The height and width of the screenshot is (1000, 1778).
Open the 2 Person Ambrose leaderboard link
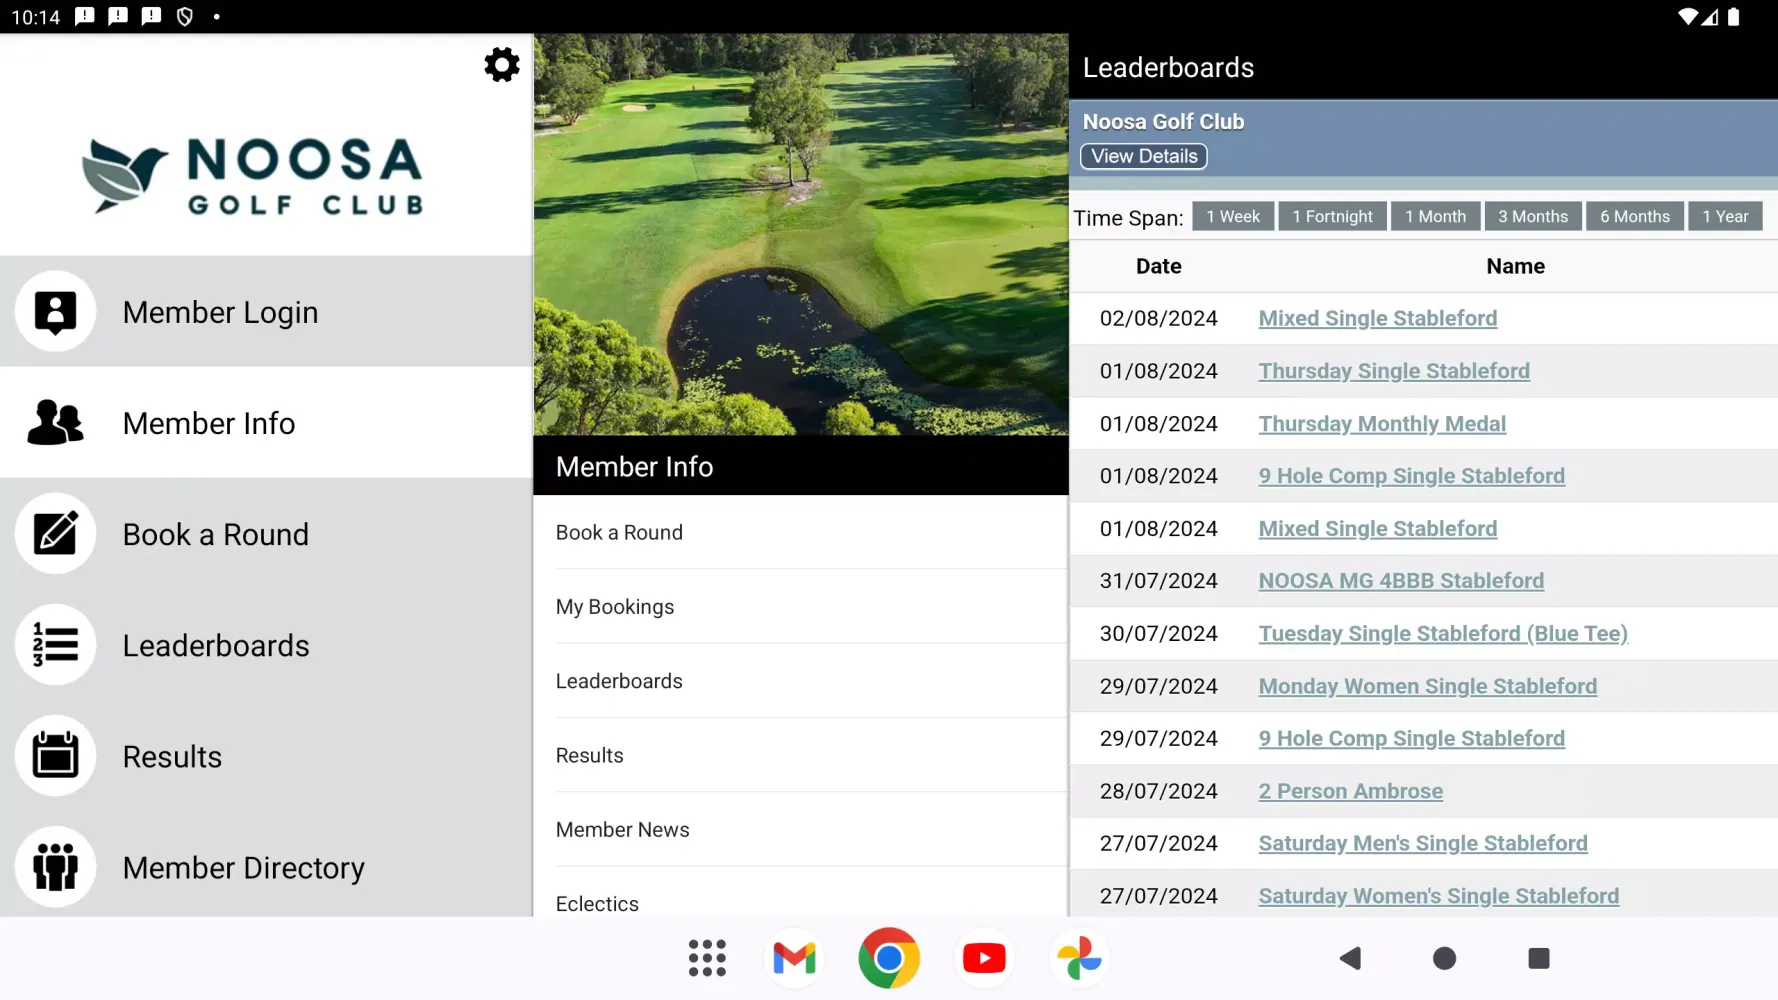(1350, 791)
